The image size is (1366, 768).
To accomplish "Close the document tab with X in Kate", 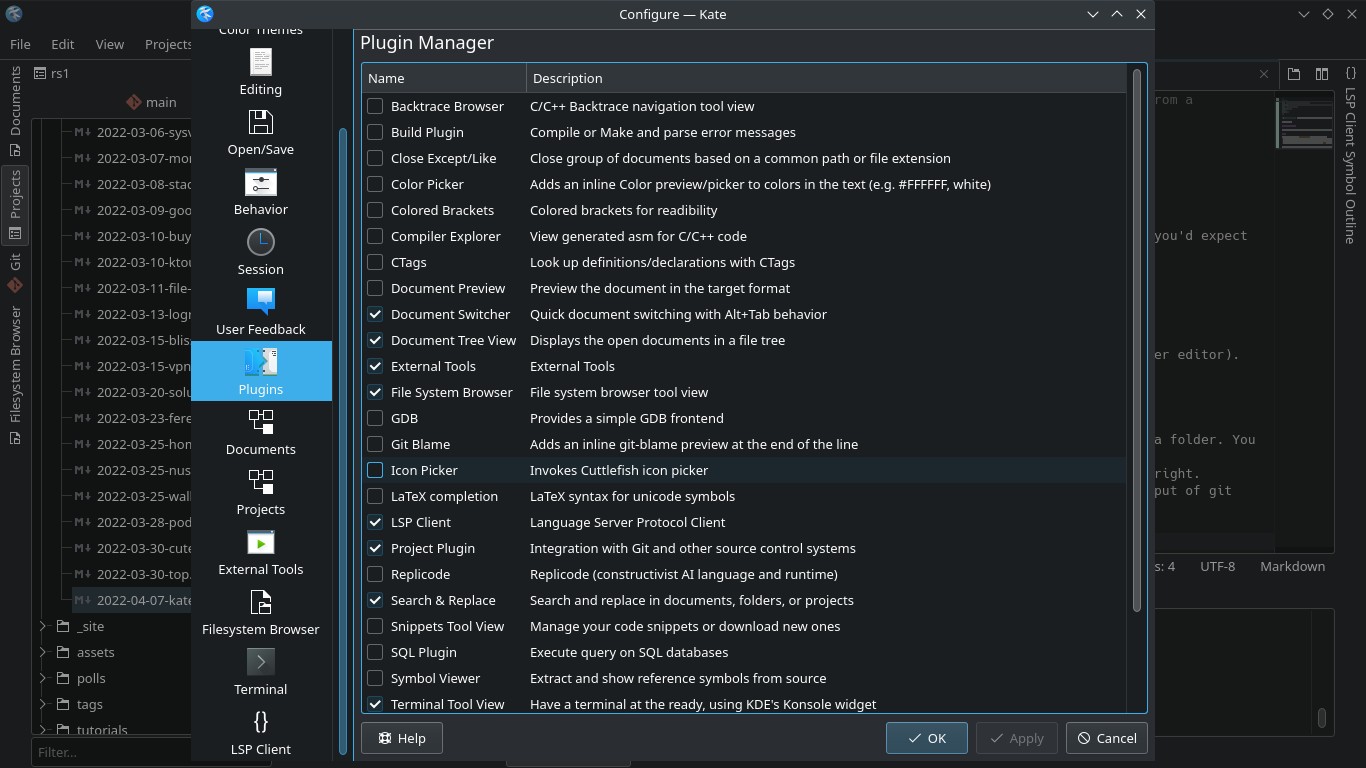I will pos(1264,73).
